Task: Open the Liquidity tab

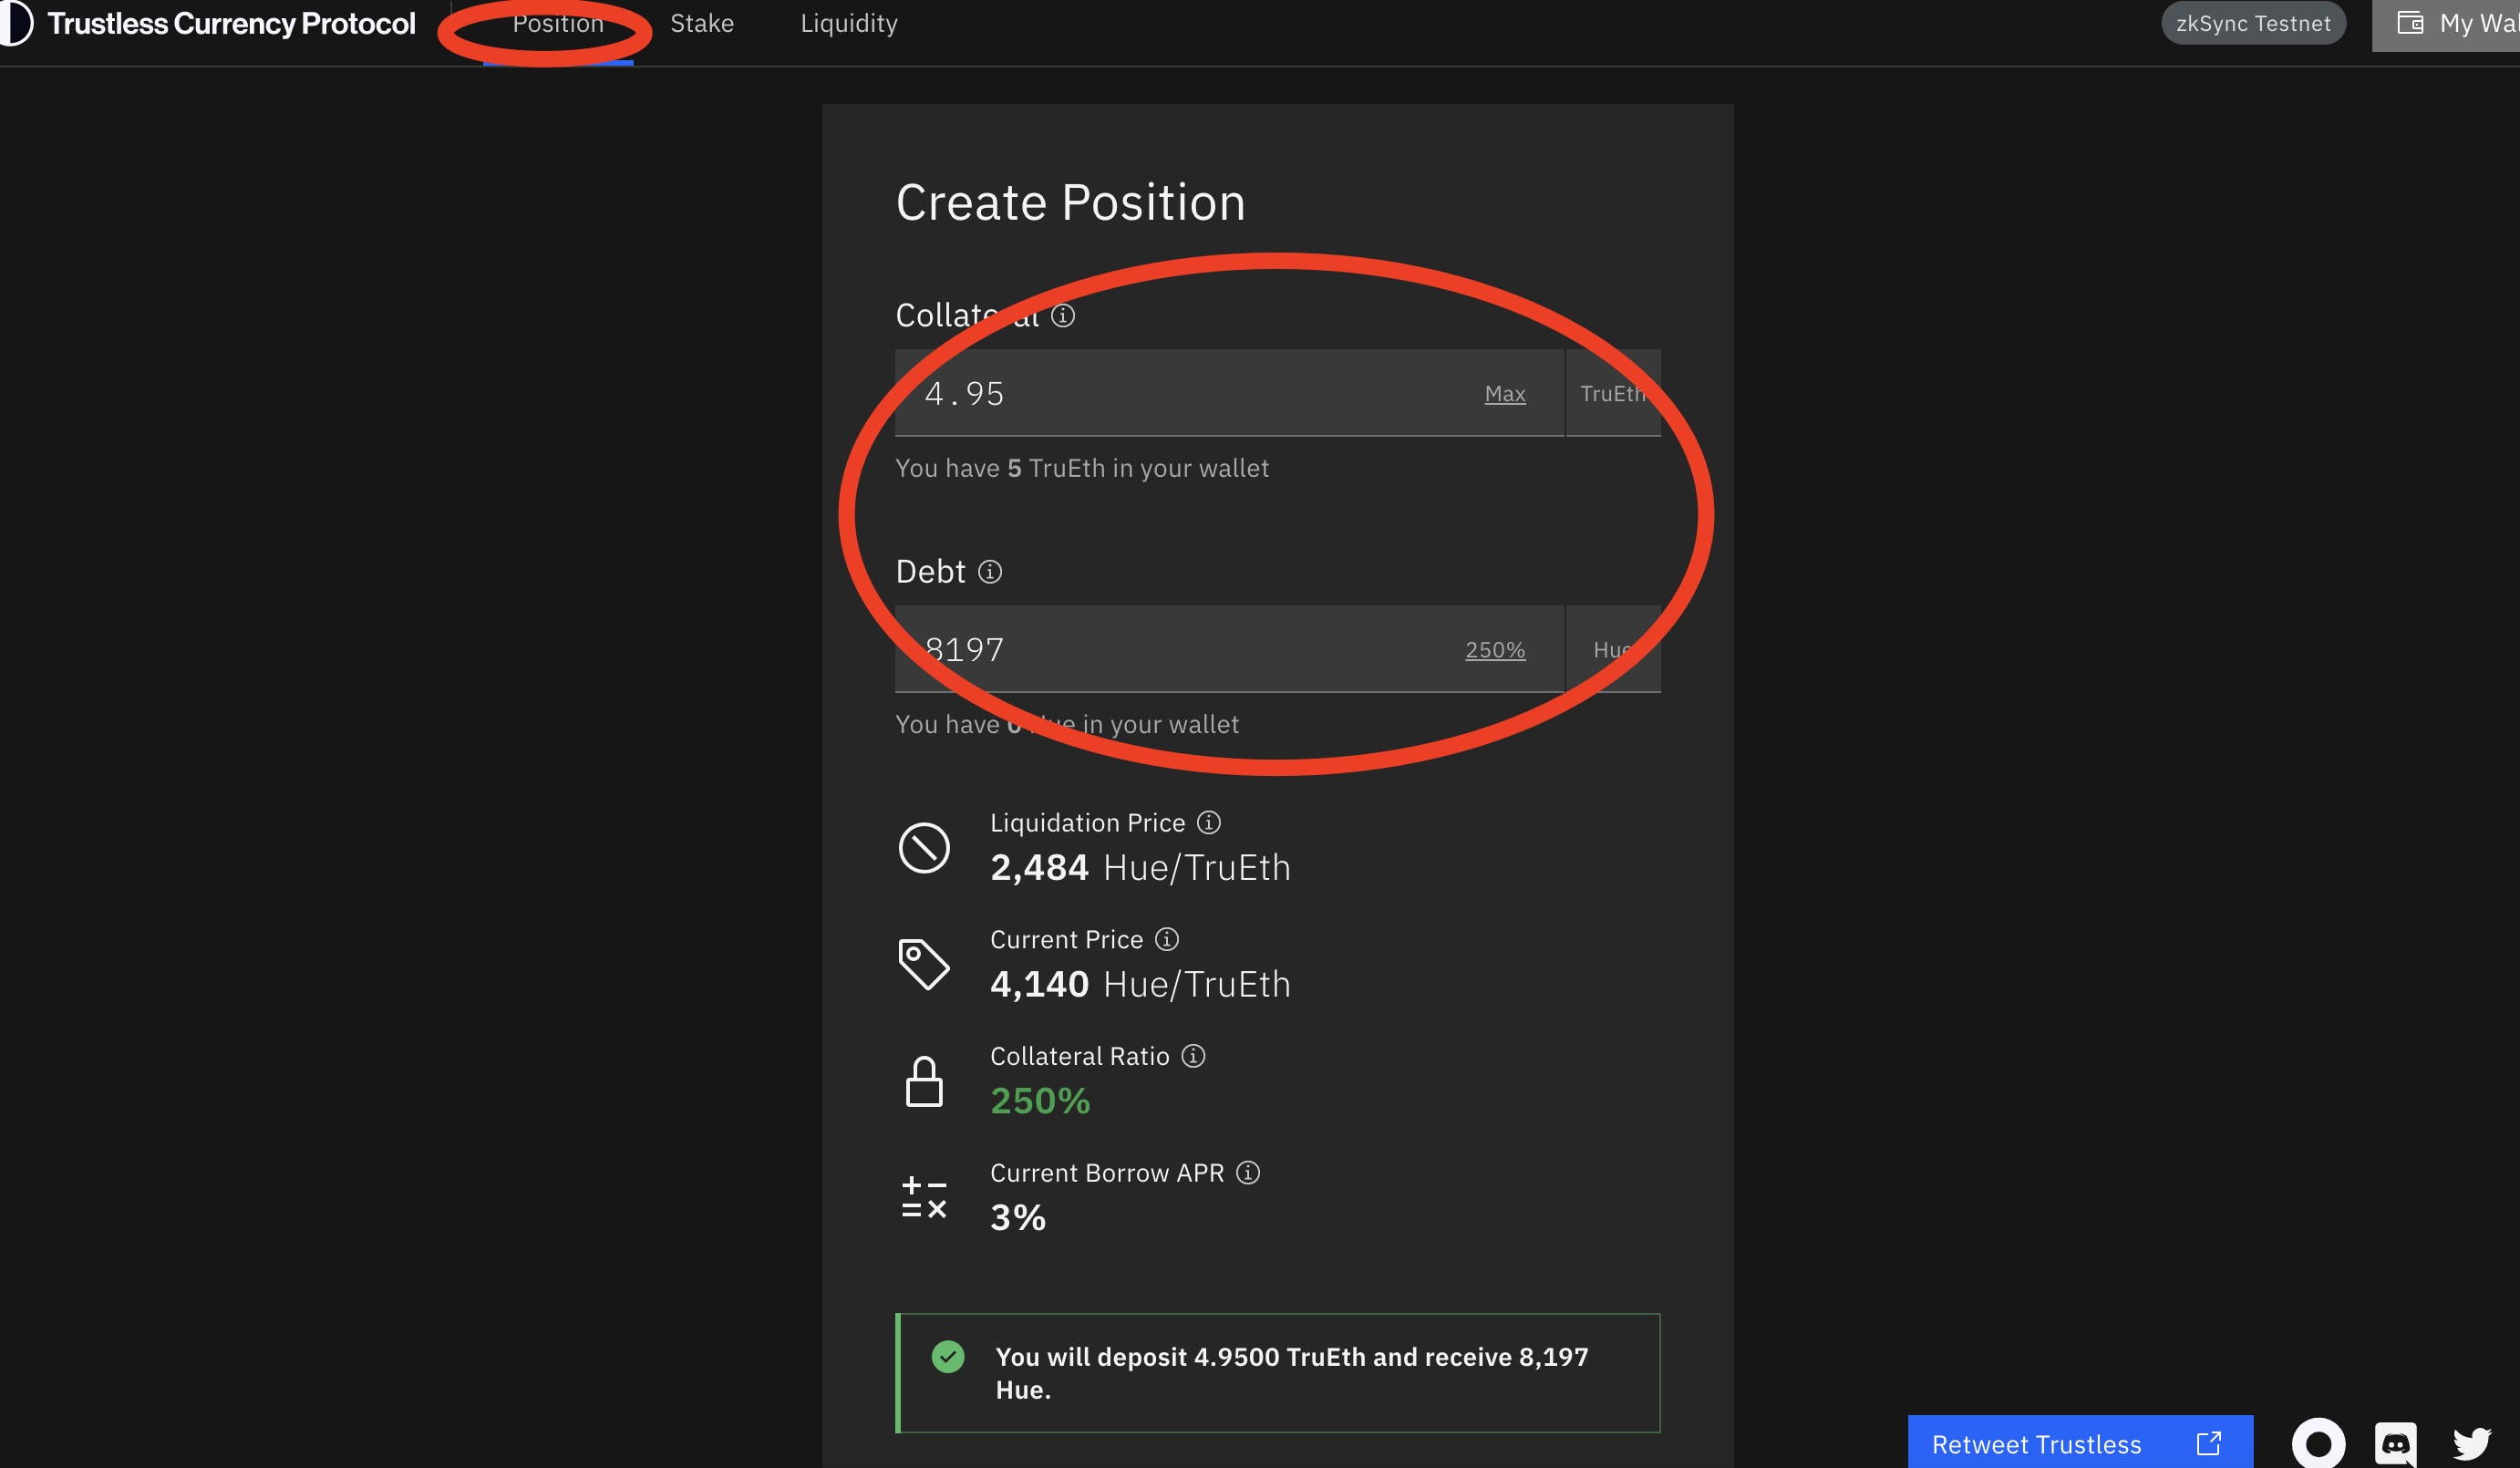Action: (x=849, y=24)
